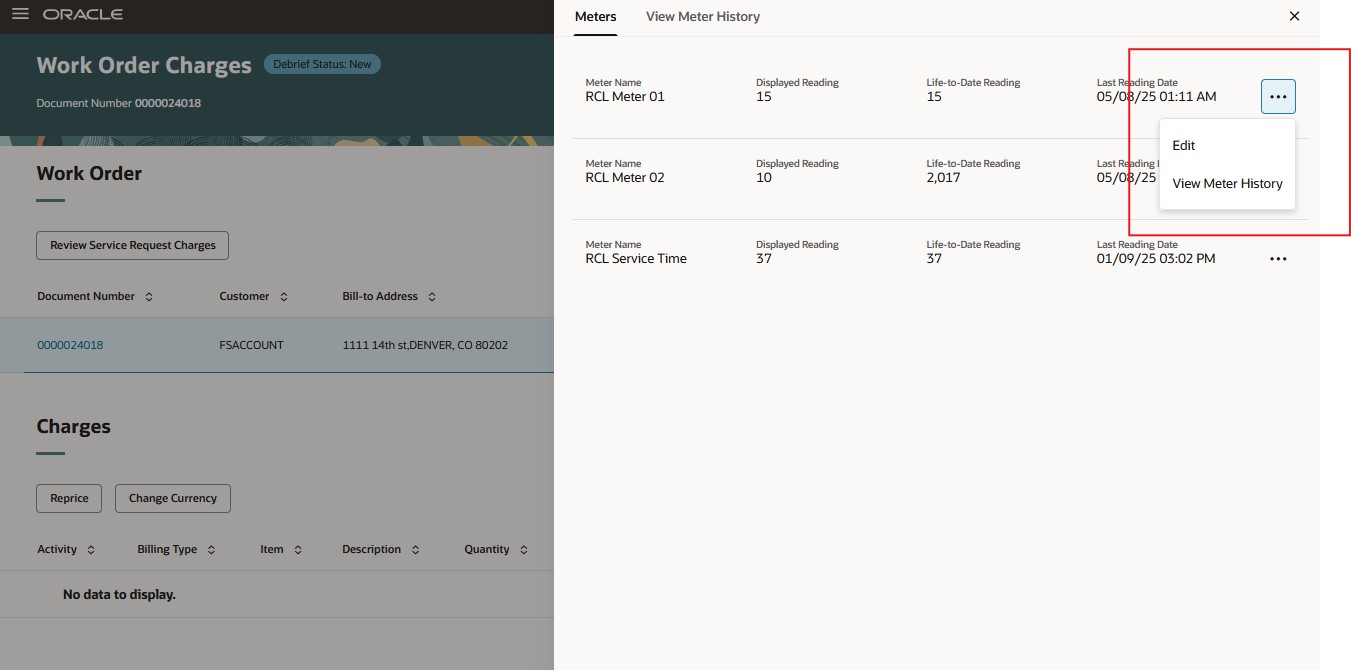Choose View Meter History from context menu
Image resolution: width=1351 pixels, height=670 pixels.
[1227, 183]
